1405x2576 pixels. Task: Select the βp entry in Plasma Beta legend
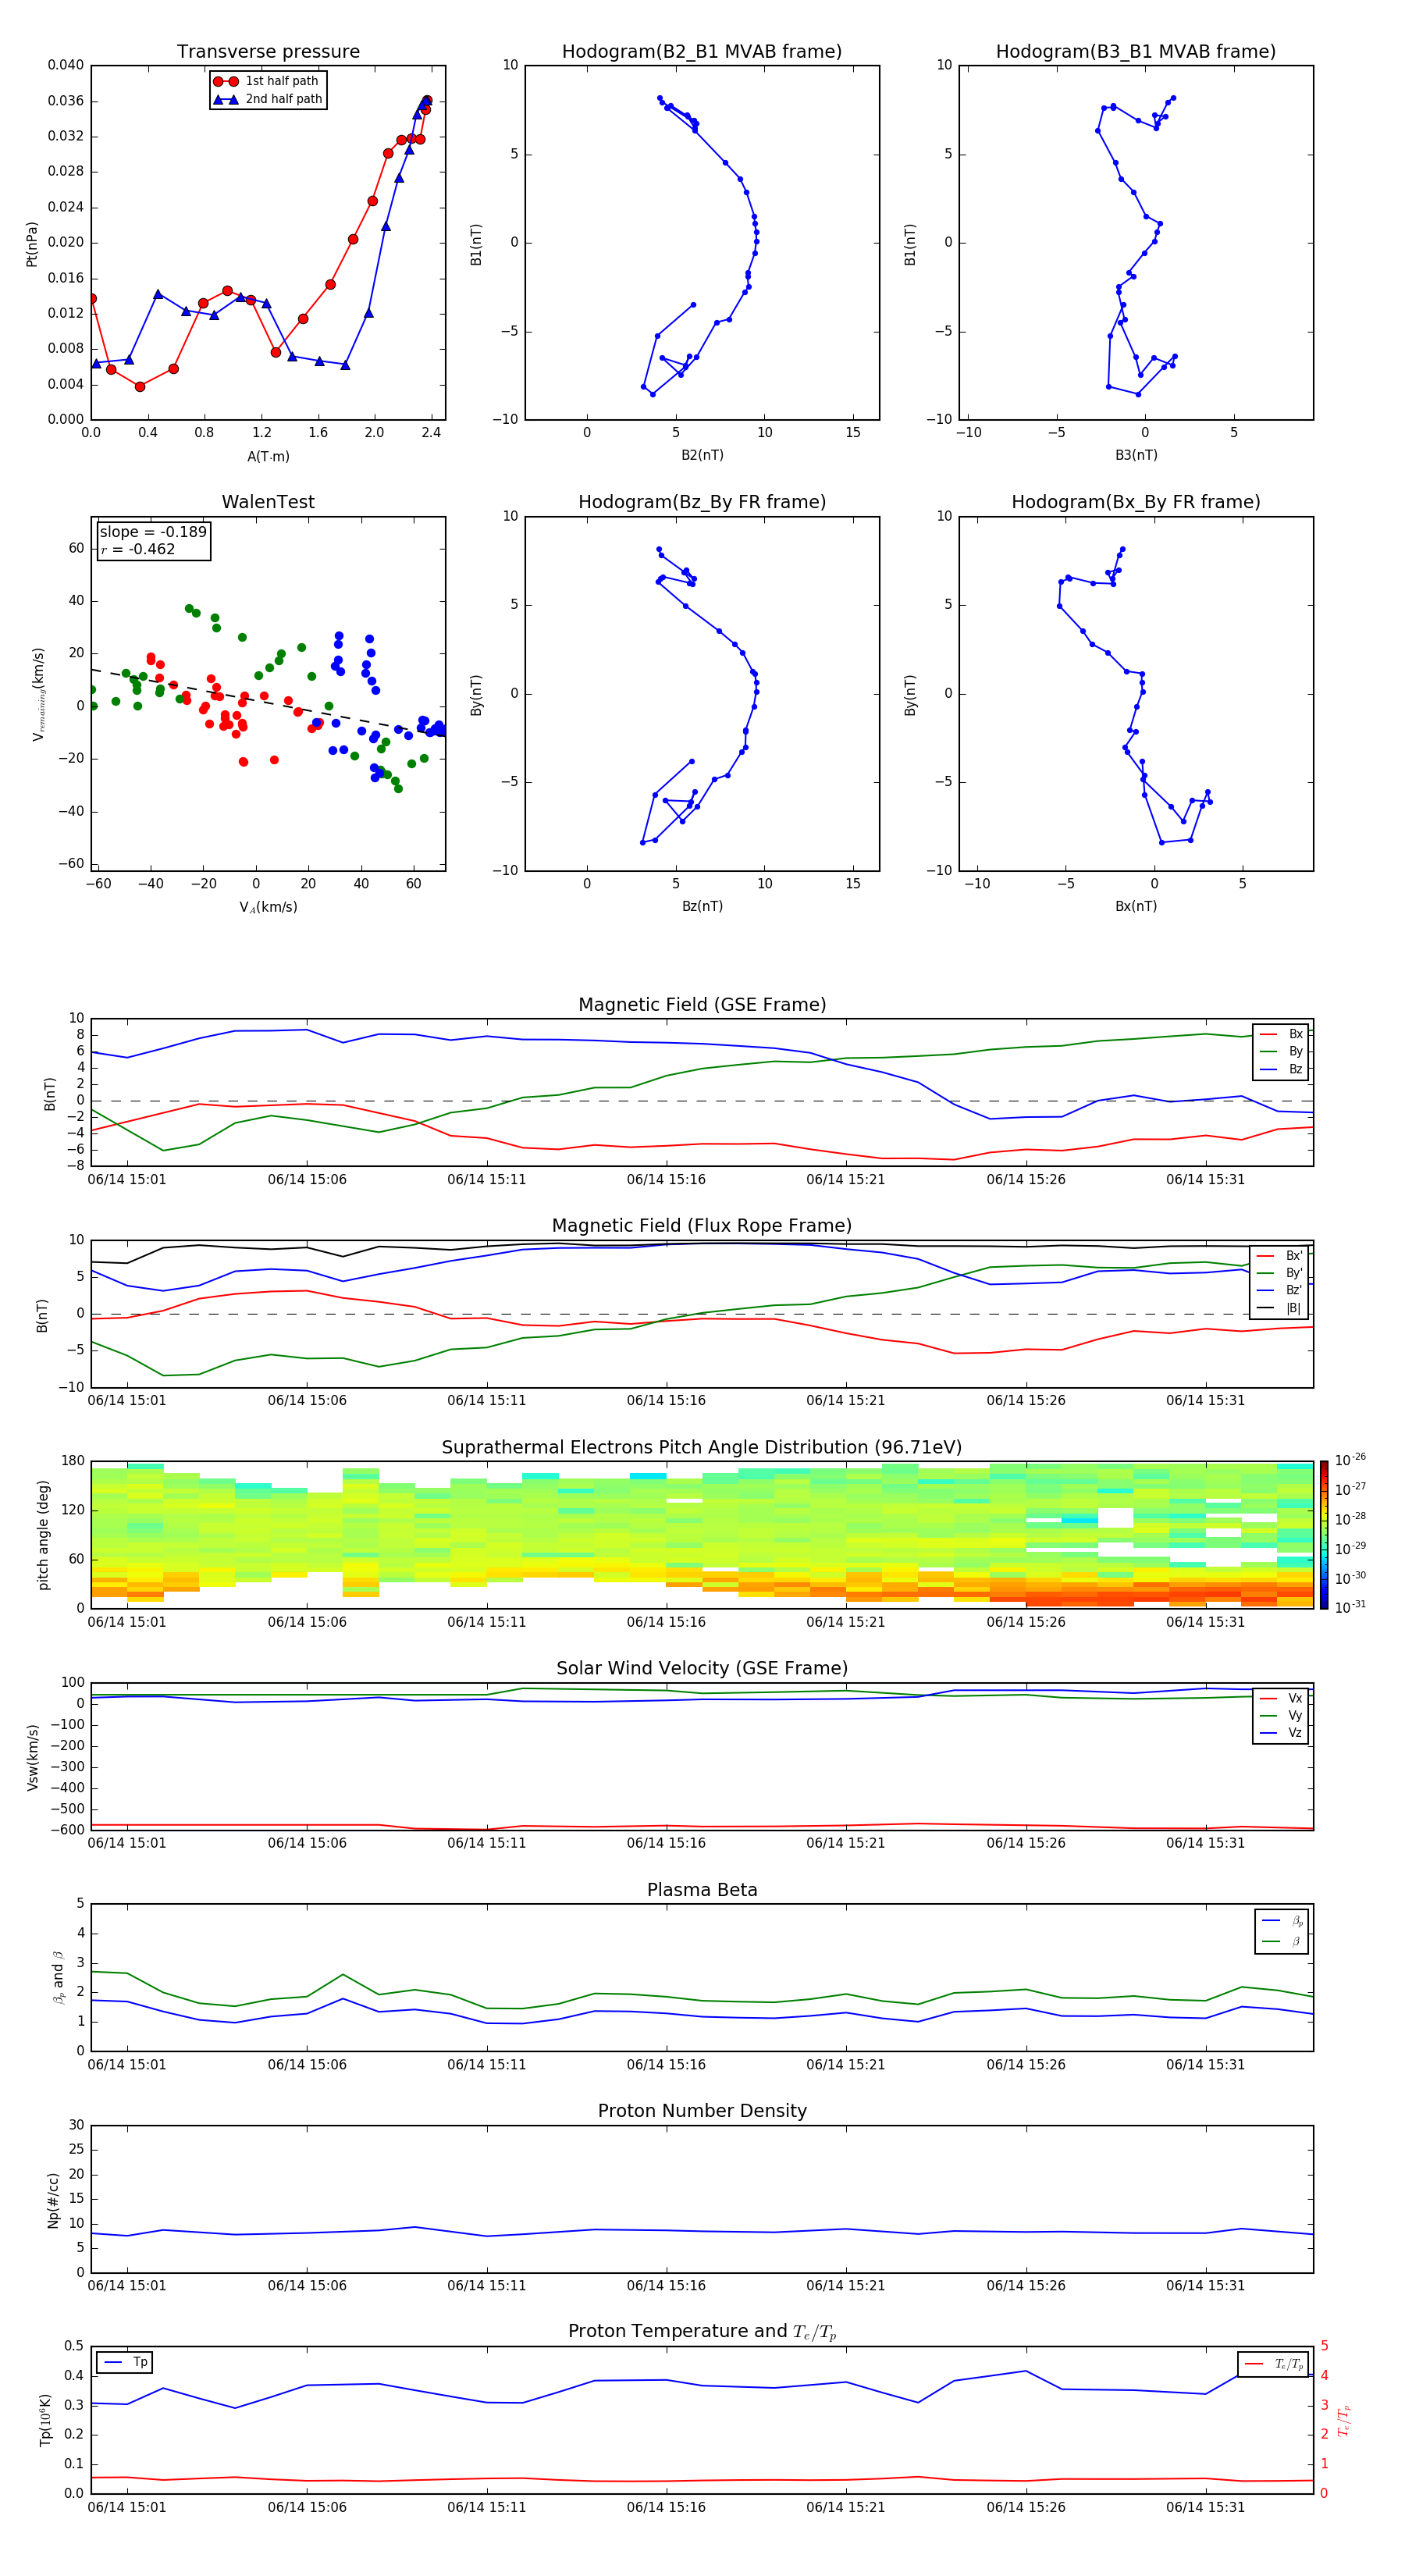1283,1921
